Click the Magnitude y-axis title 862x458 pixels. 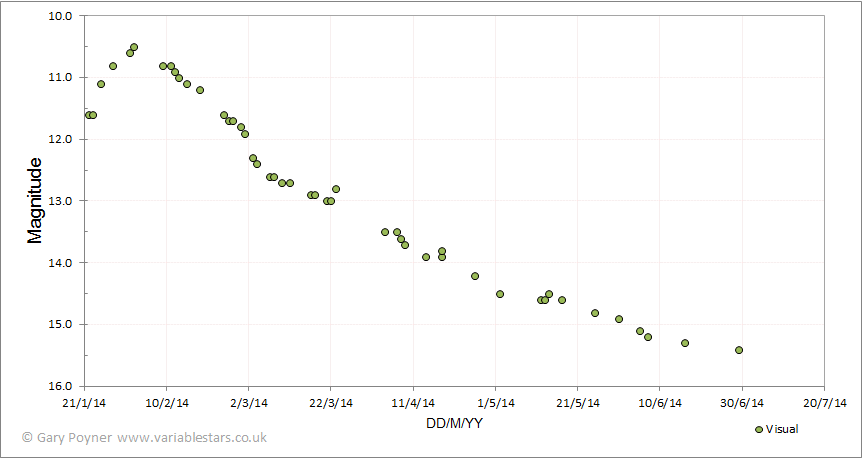pyautogui.click(x=35, y=201)
